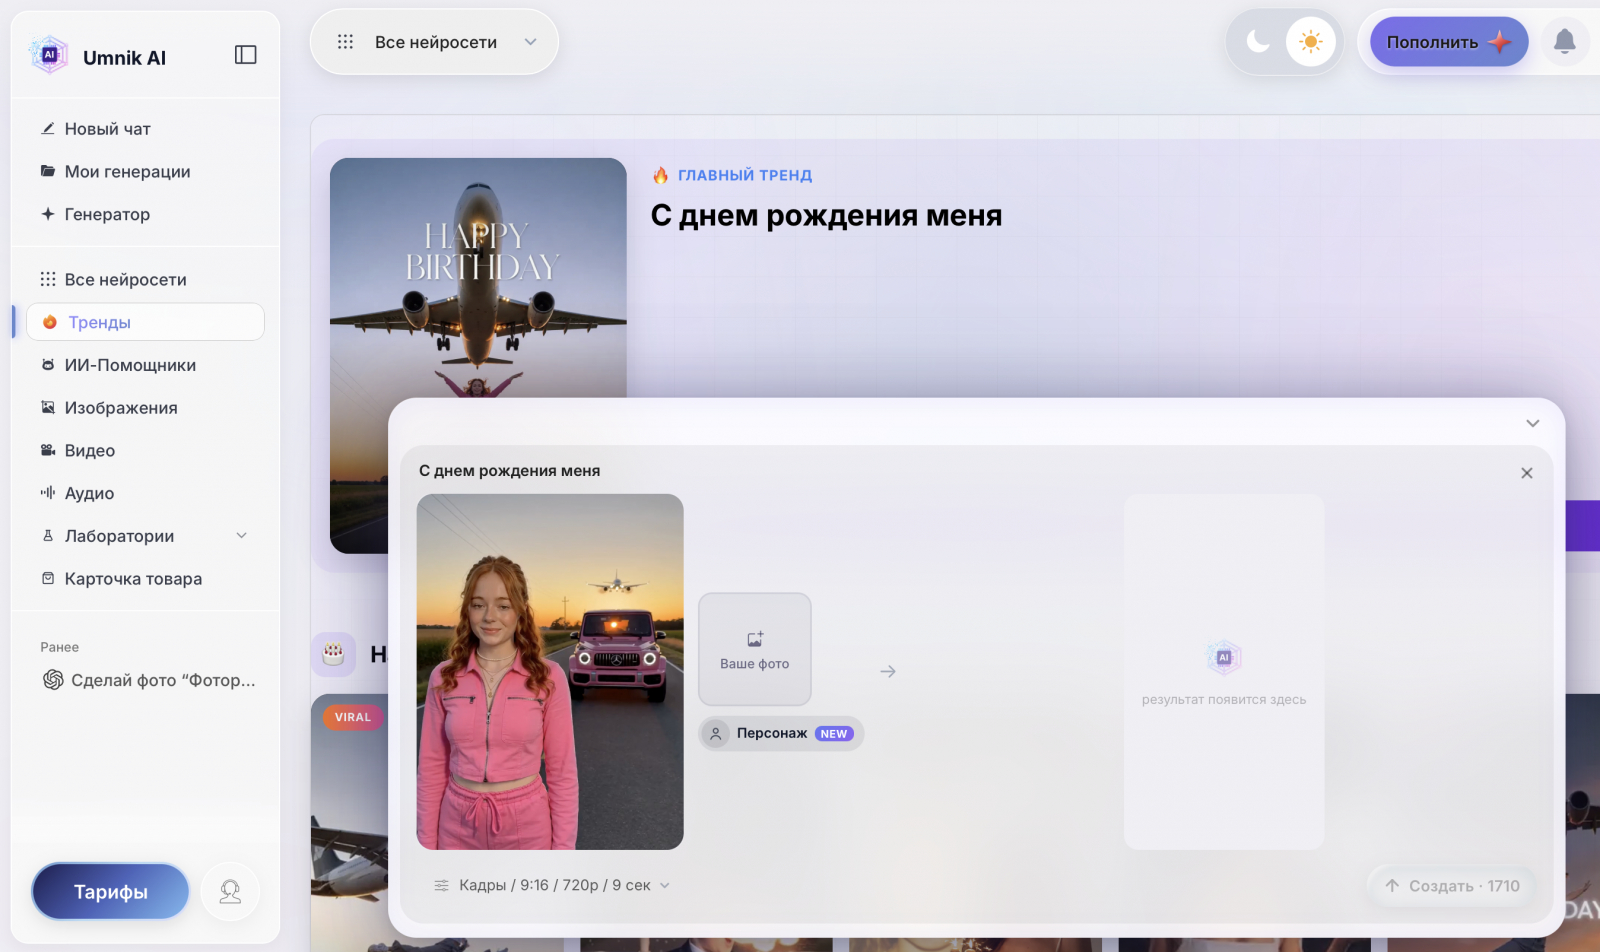Screen dimensions: 1600x952
Task: Open Happy Birthday airplane trend image
Action: point(478,277)
